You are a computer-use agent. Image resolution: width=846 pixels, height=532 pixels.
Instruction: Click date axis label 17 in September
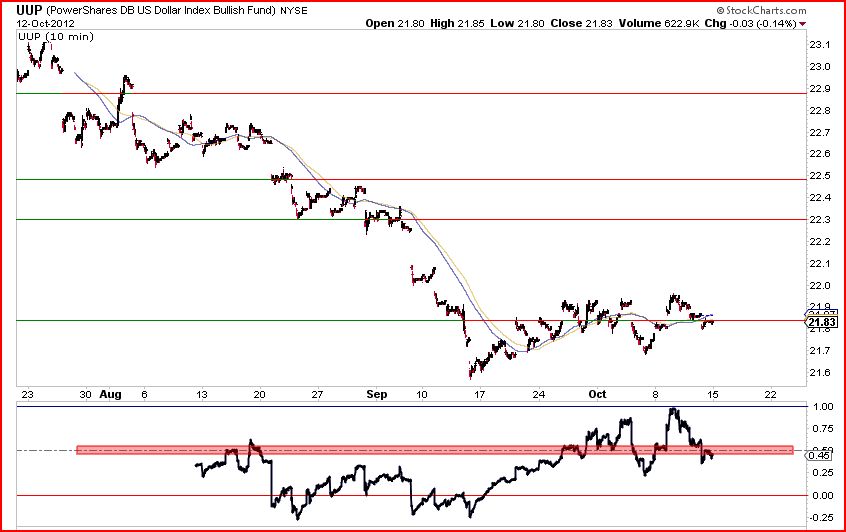480,394
